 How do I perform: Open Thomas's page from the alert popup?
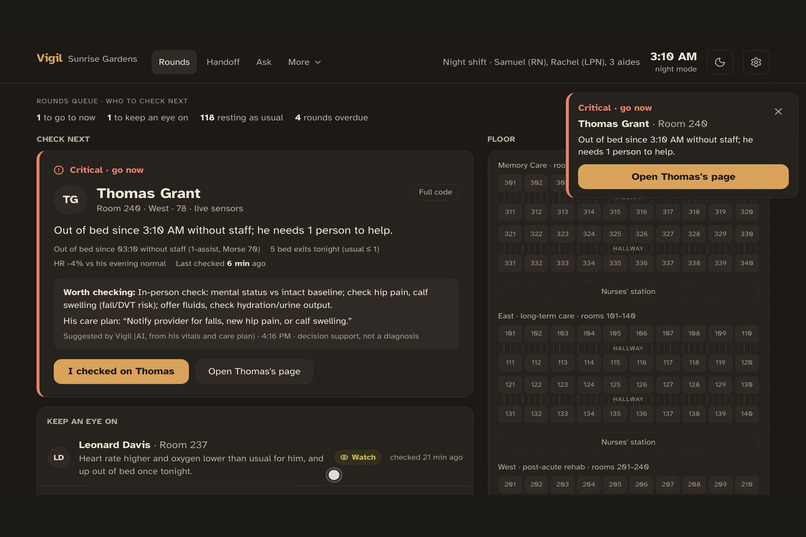[683, 177]
